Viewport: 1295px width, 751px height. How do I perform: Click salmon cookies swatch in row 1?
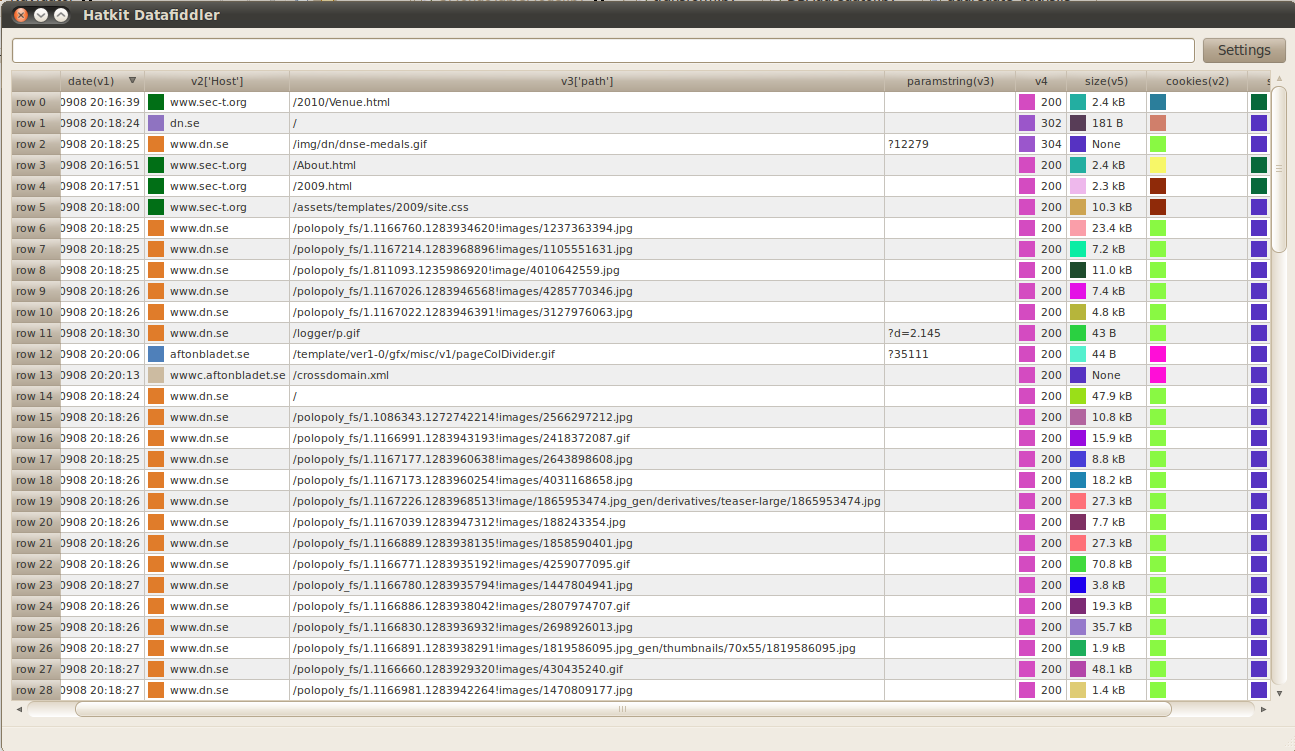click(1158, 123)
